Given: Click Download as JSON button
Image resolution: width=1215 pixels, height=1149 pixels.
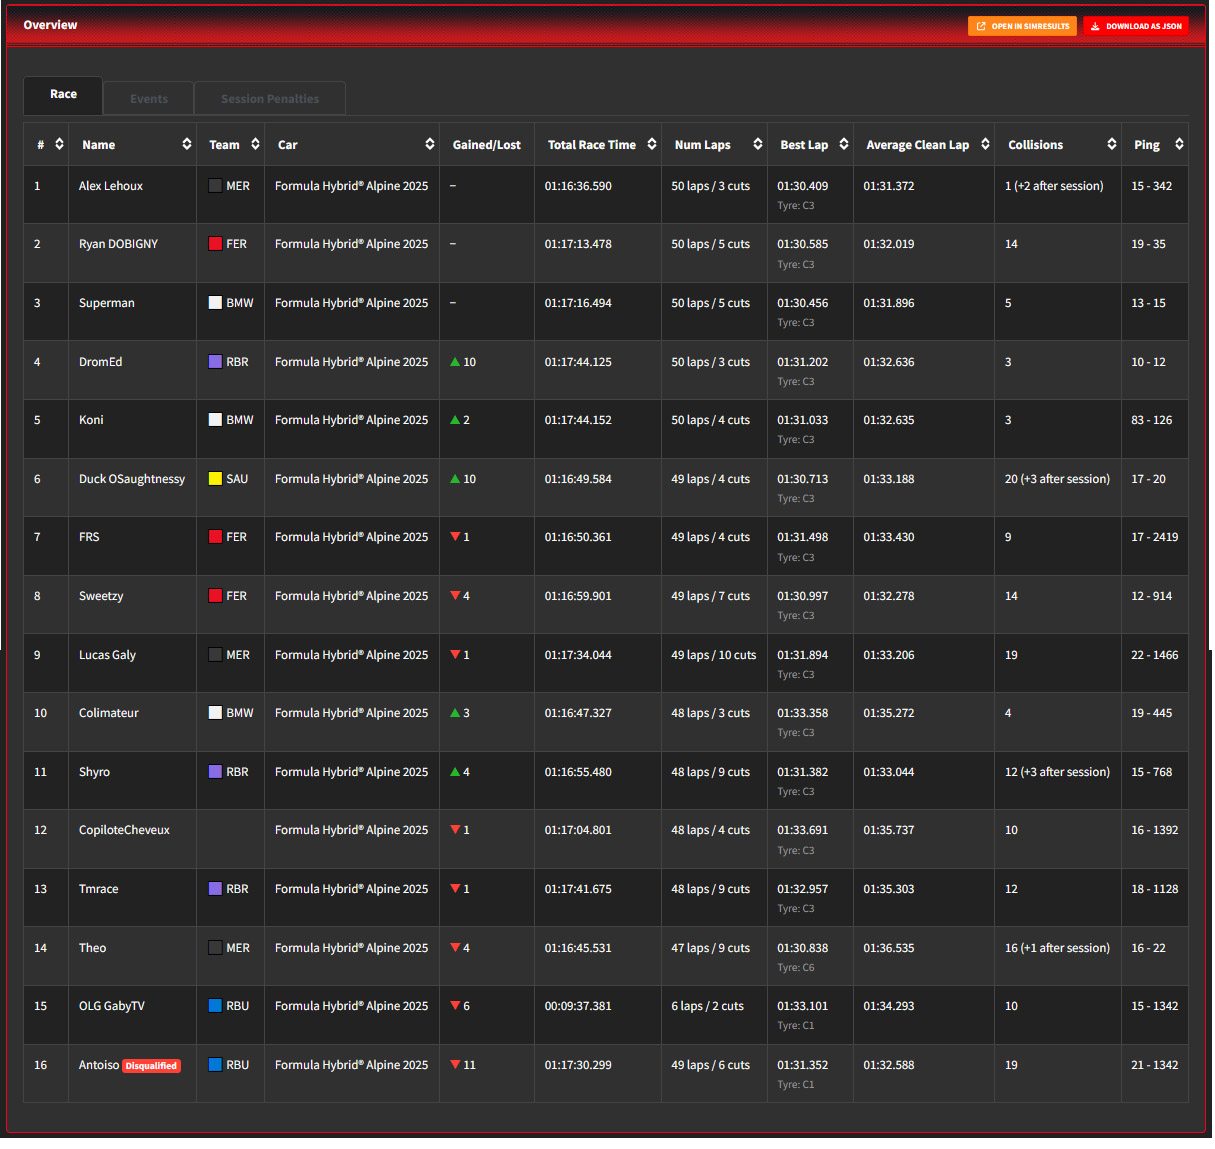Looking at the screenshot, I should tap(1136, 26).
